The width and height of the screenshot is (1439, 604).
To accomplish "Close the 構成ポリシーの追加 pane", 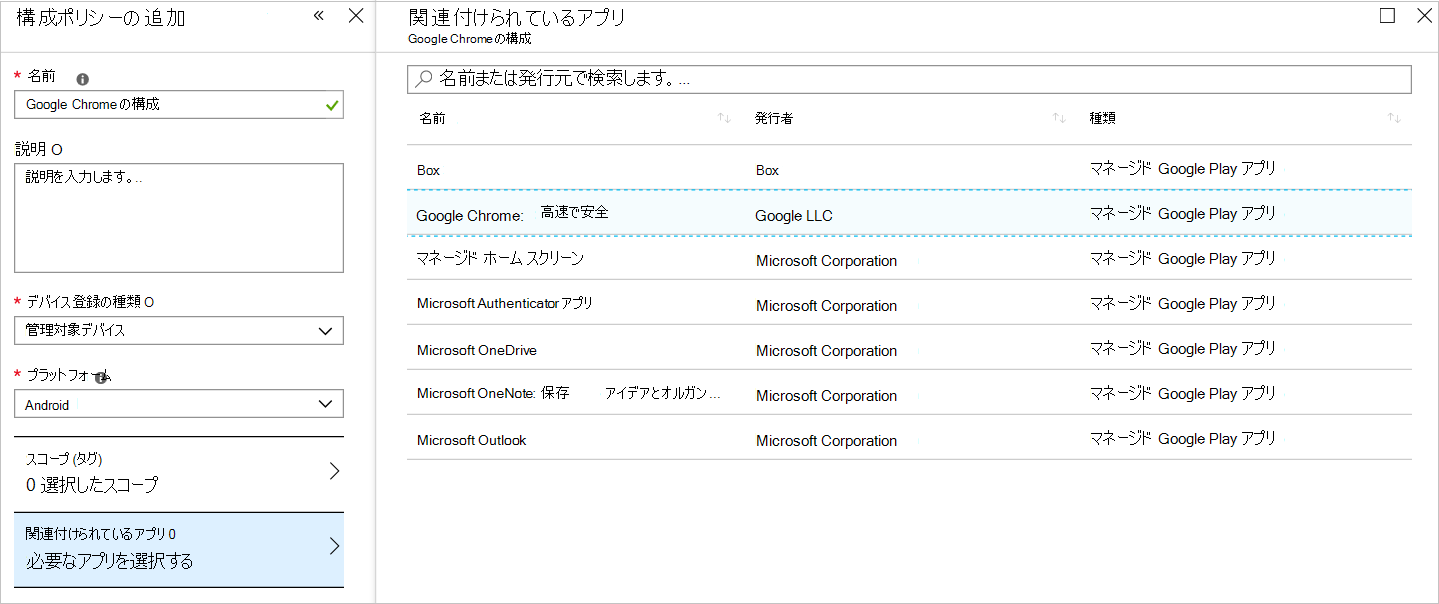I will pos(355,16).
